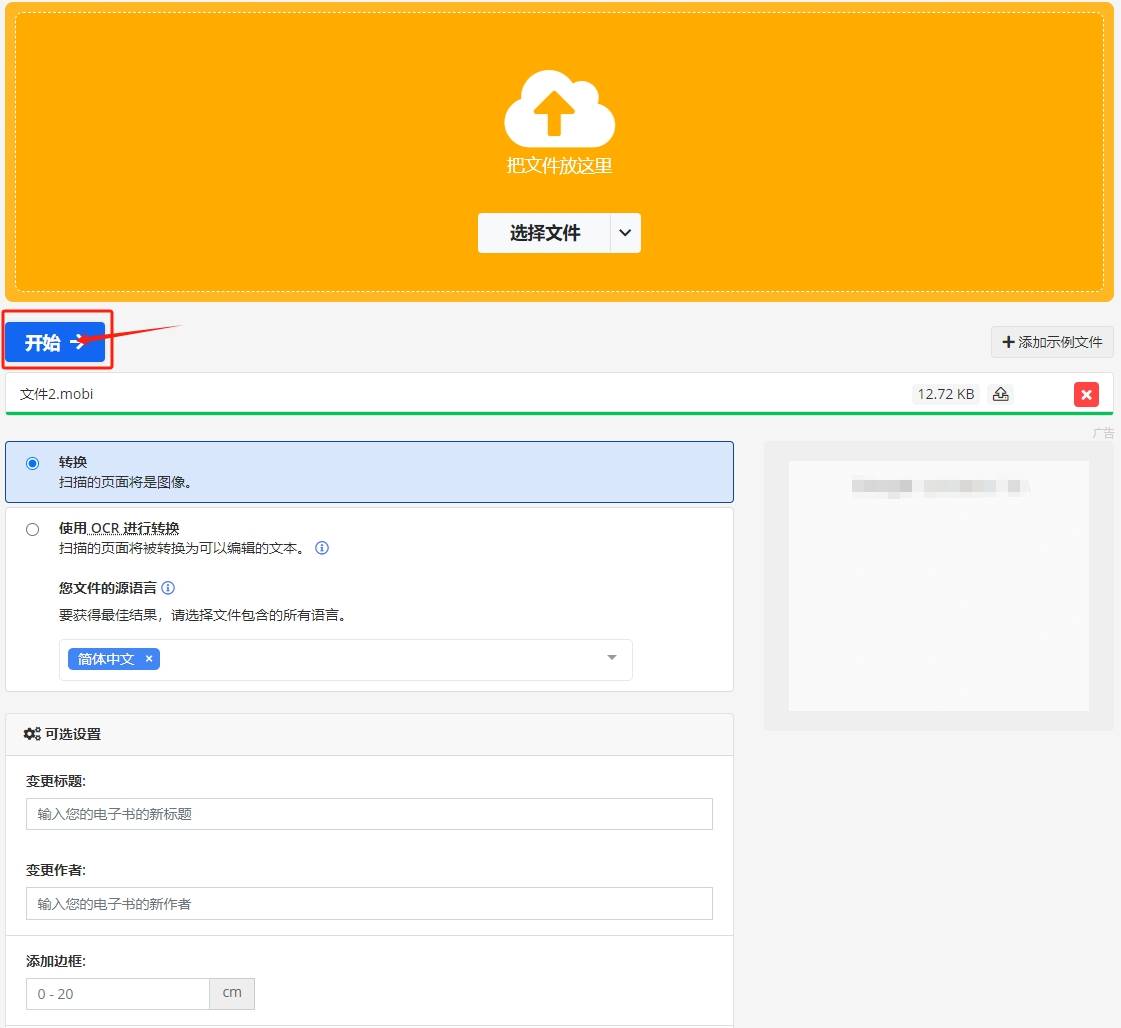Remove 文件2.mobi with the red X icon
This screenshot has height=1028, width=1121.
(1086, 394)
